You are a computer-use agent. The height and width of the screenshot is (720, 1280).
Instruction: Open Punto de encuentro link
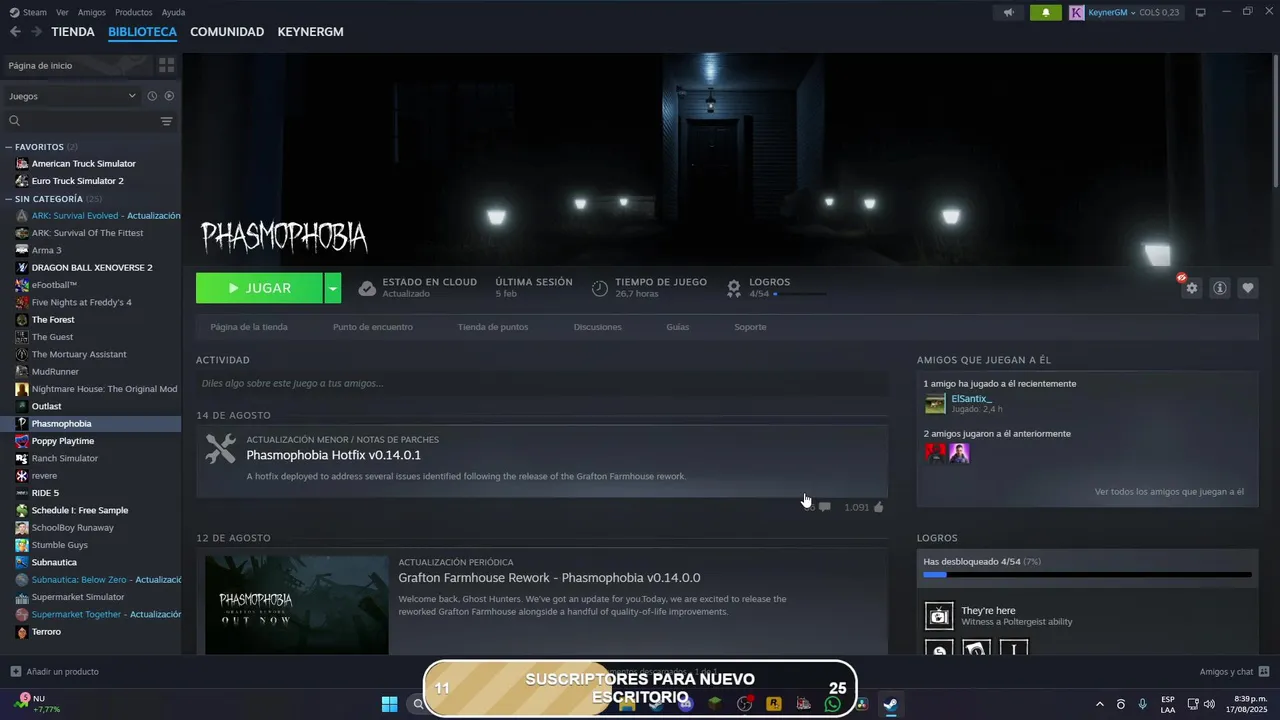373,327
